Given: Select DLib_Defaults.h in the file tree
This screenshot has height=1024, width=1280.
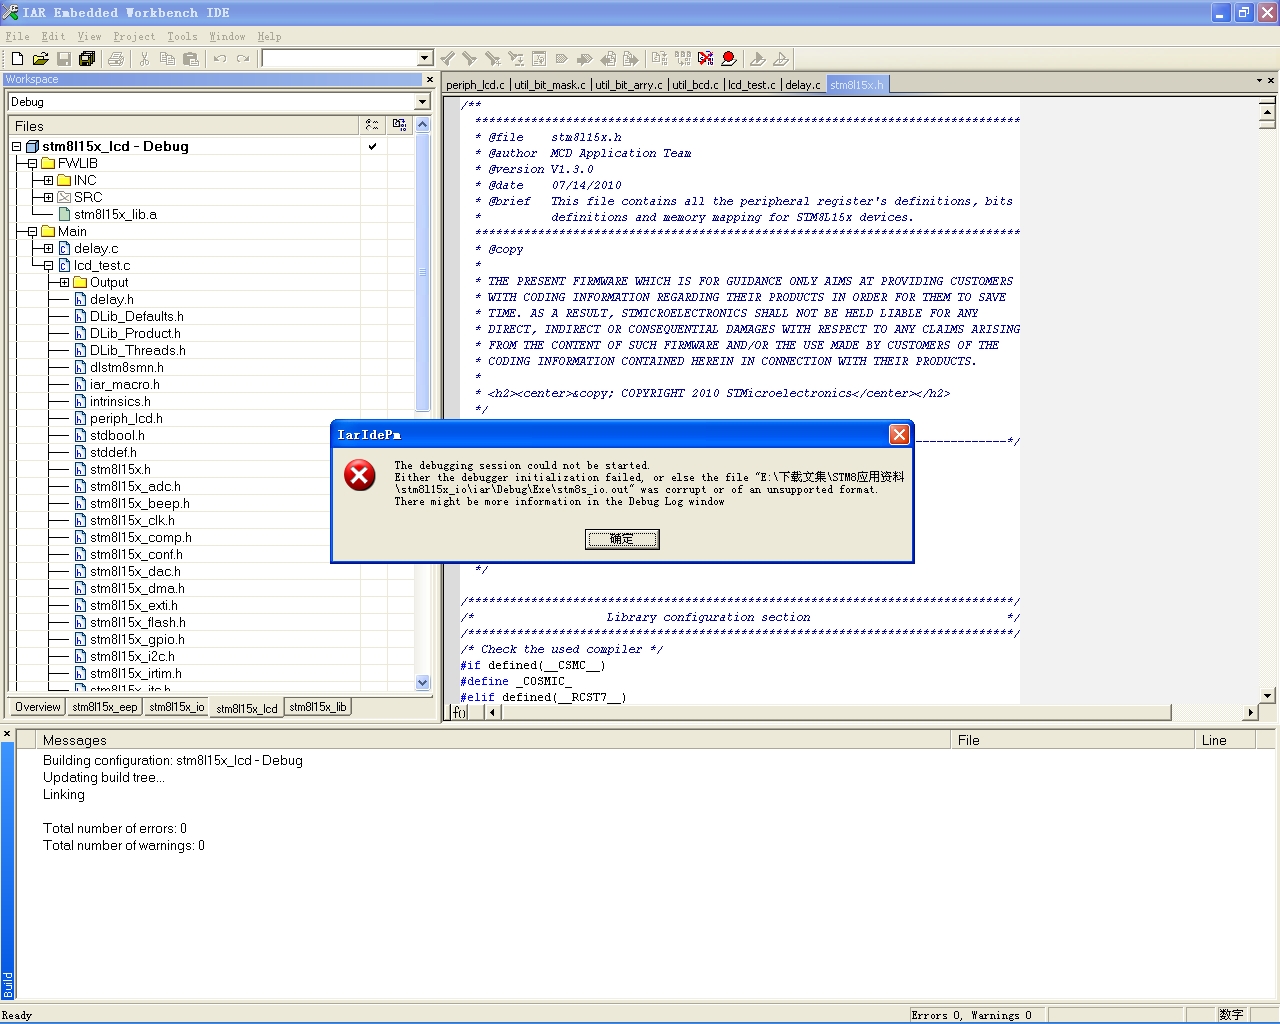Looking at the screenshot, I should (136, 316).
